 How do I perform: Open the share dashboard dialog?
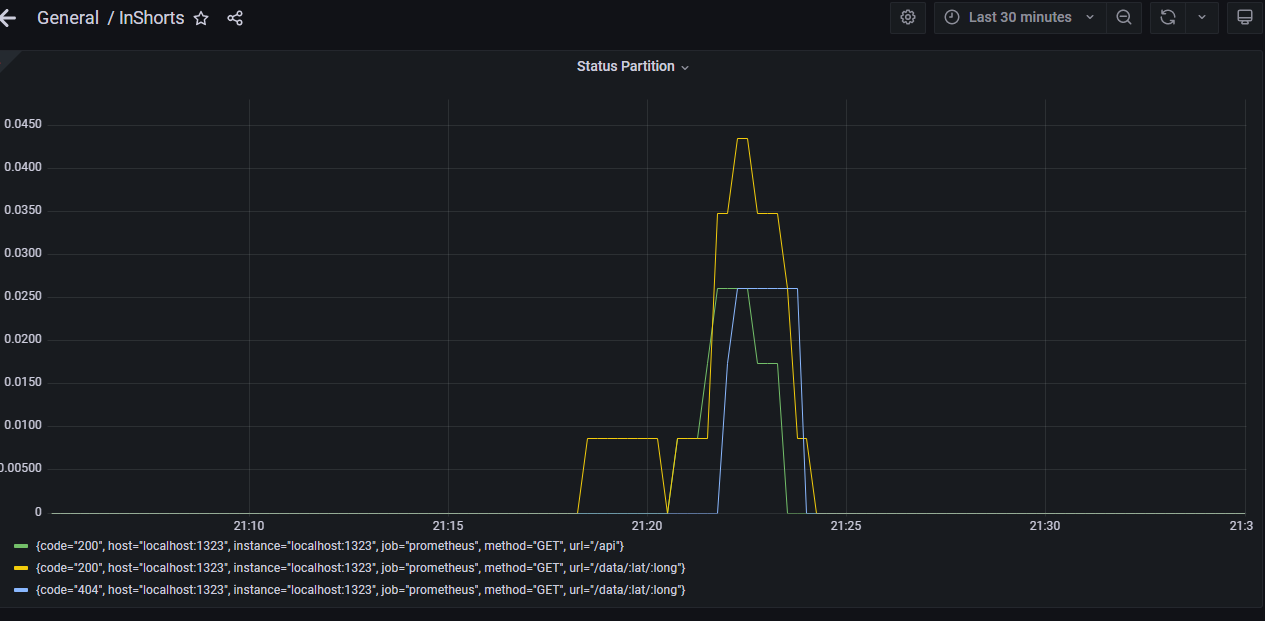point(234,18)
